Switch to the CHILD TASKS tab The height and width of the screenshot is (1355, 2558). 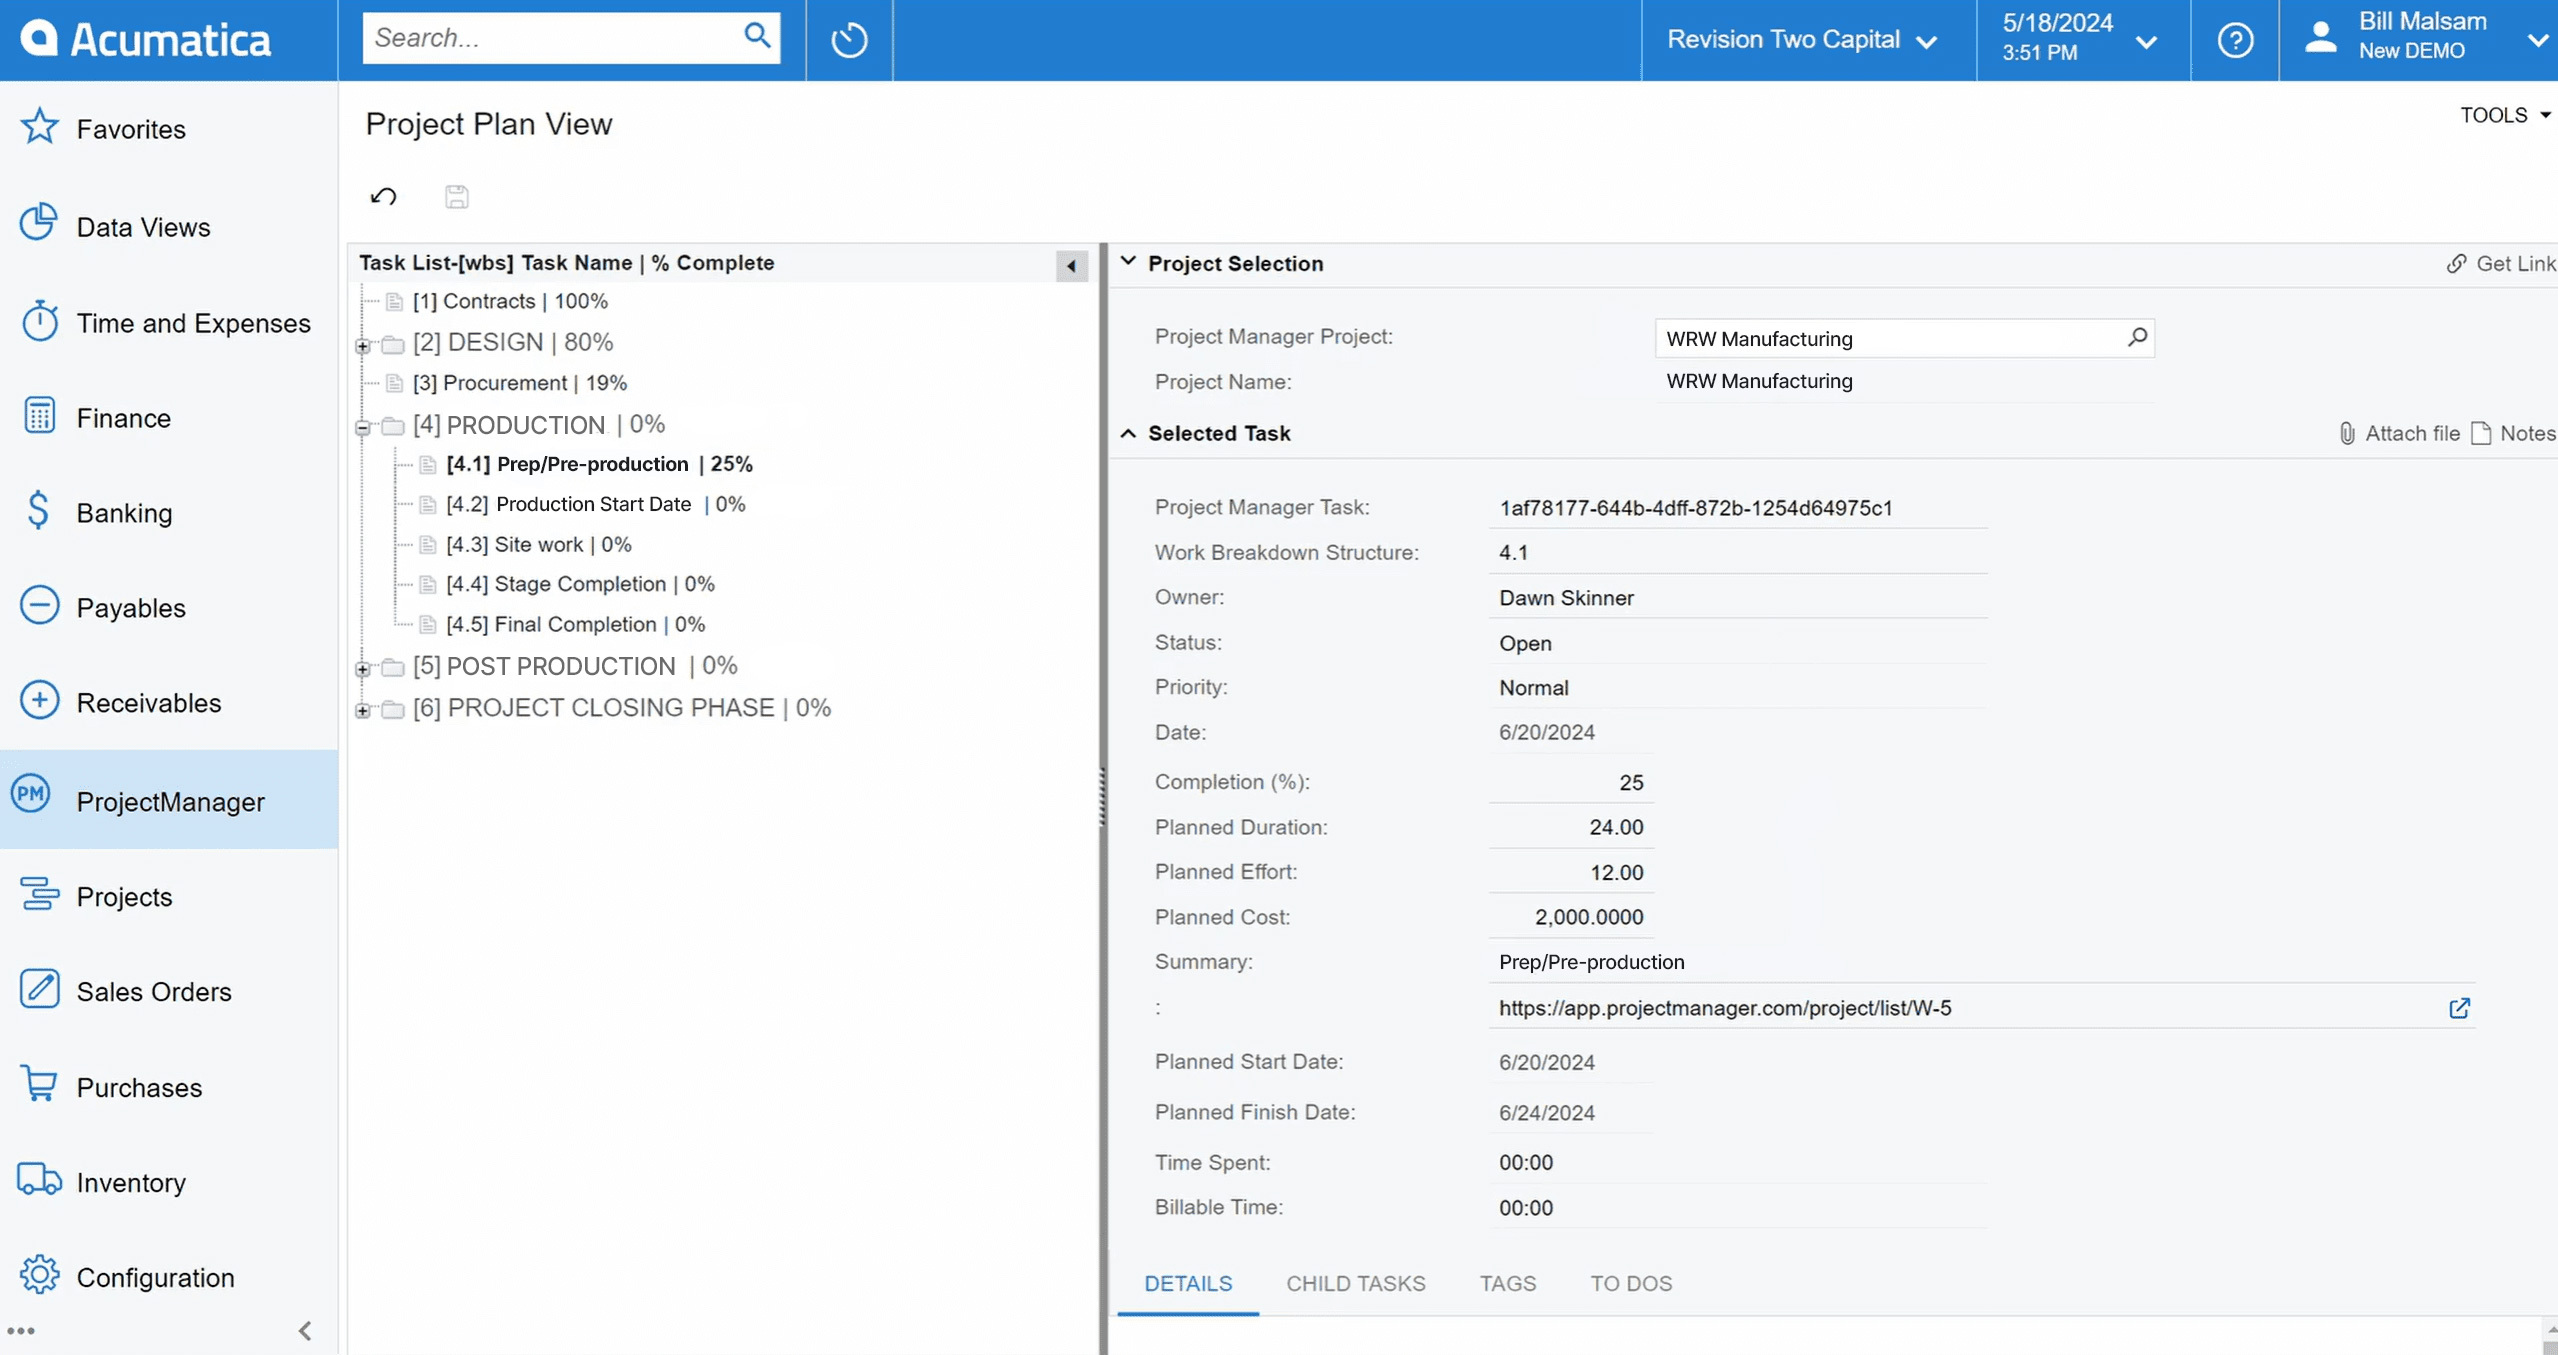point(1355,1283)
